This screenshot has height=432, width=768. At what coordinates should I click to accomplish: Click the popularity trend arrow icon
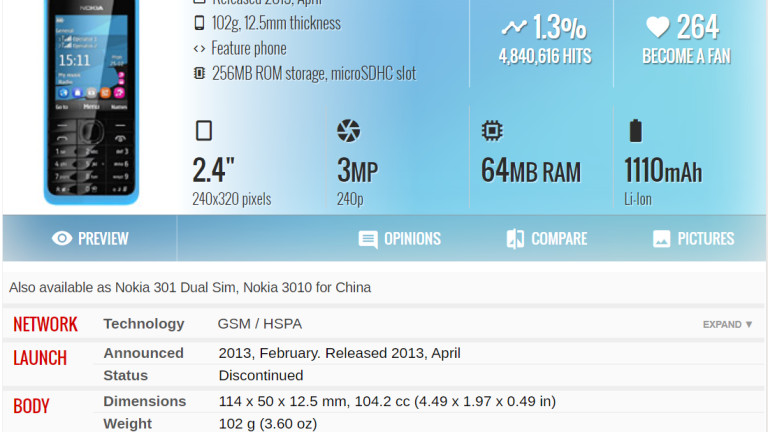click(x=514, y=28)
